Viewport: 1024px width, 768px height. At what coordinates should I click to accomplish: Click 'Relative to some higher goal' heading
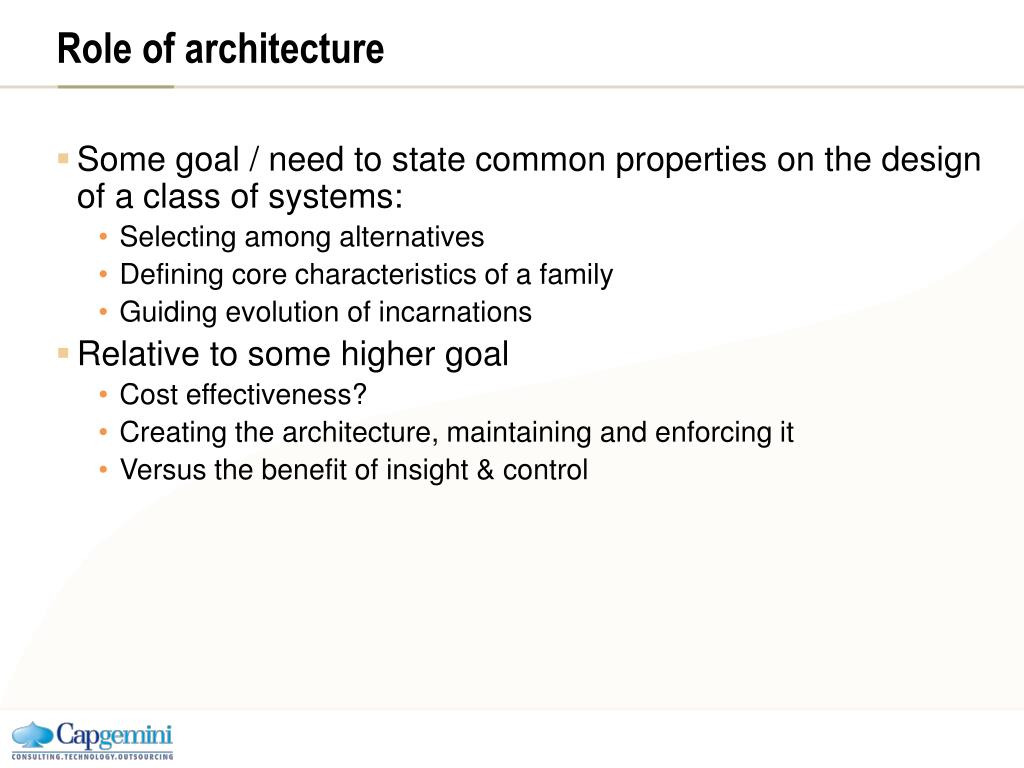click(293, 355)
